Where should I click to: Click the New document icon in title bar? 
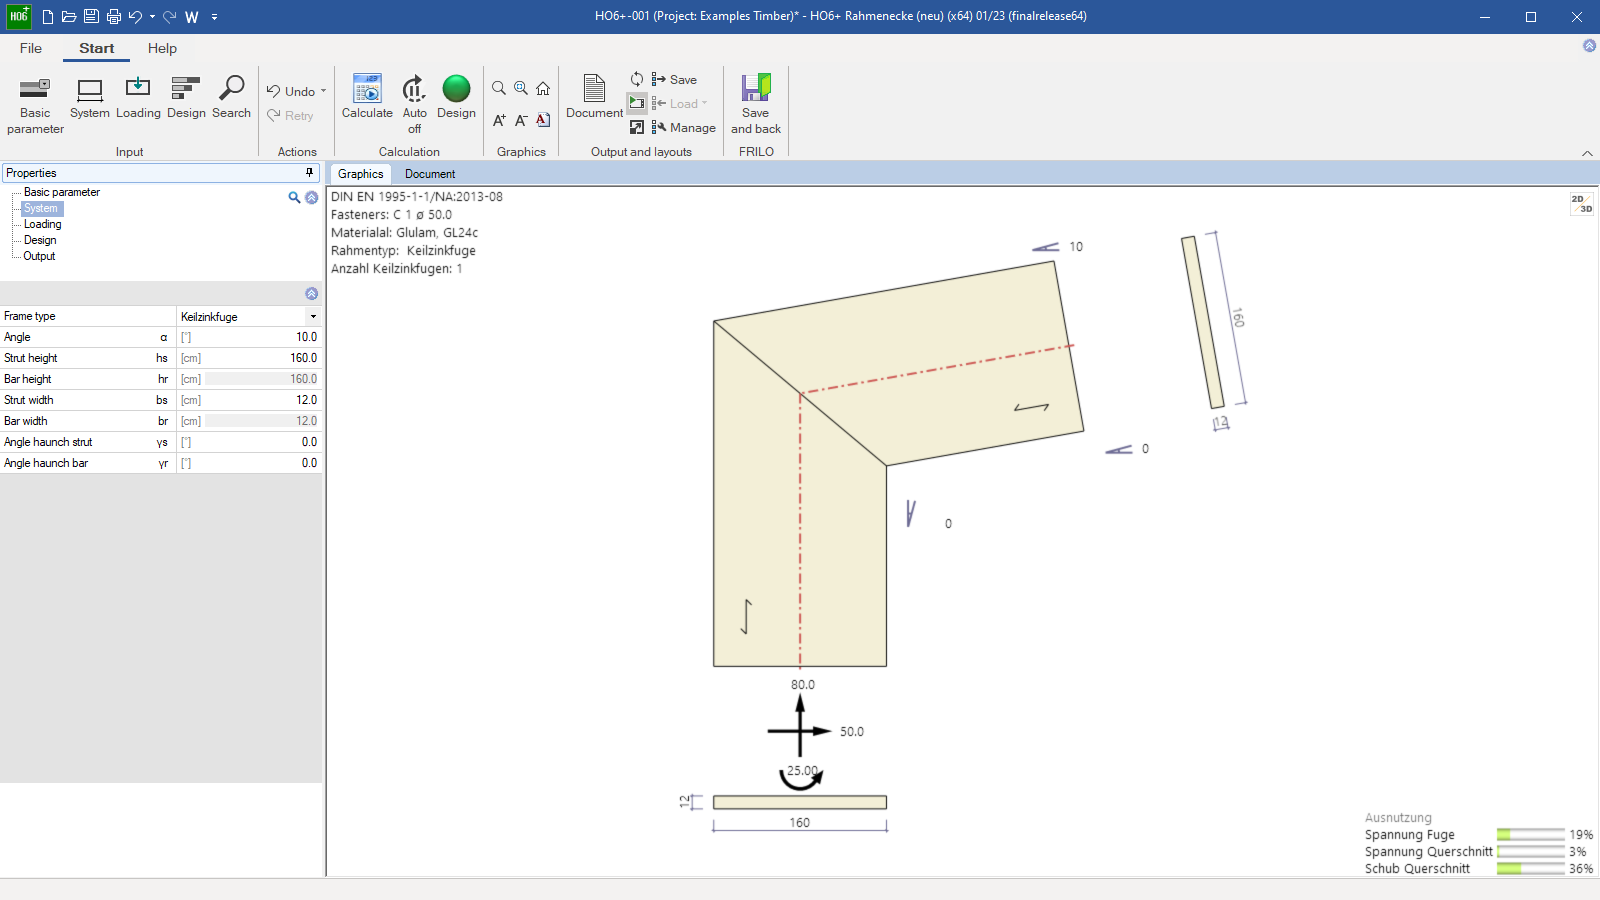click(47, 17)
